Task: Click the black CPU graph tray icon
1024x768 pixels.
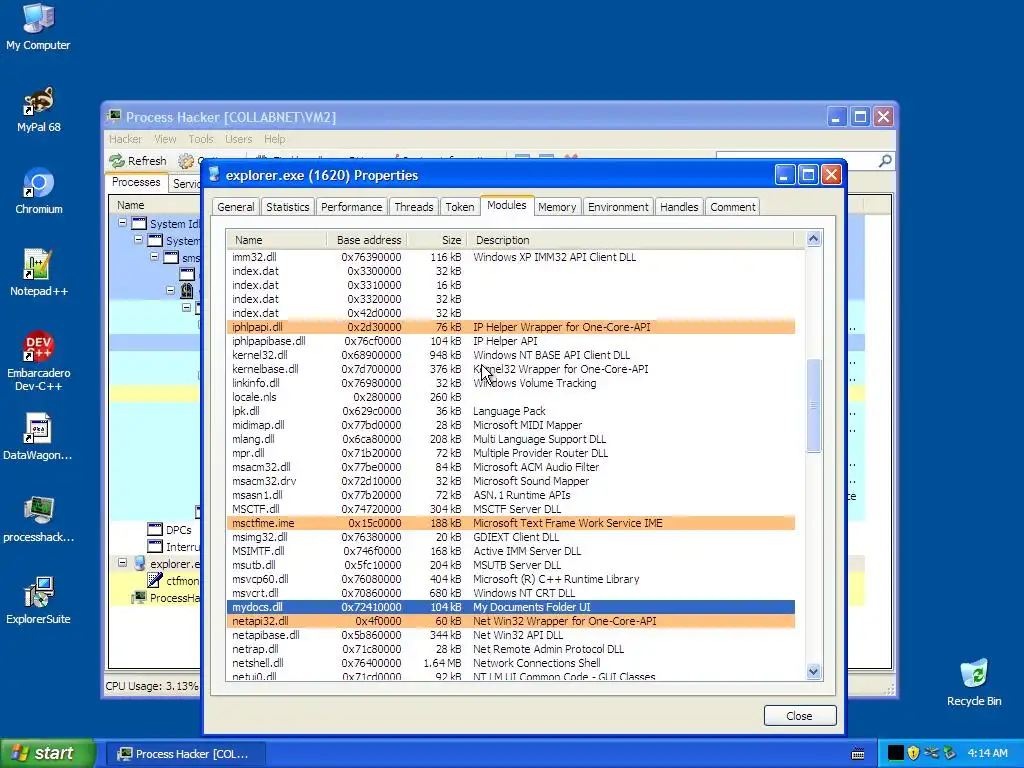Action: point(896,753)
